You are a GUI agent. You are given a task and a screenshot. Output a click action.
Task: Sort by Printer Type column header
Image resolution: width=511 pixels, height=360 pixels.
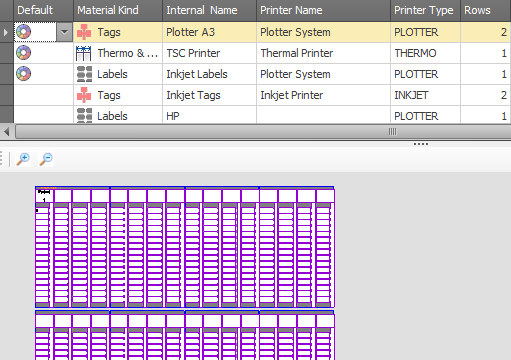(425, 10)
